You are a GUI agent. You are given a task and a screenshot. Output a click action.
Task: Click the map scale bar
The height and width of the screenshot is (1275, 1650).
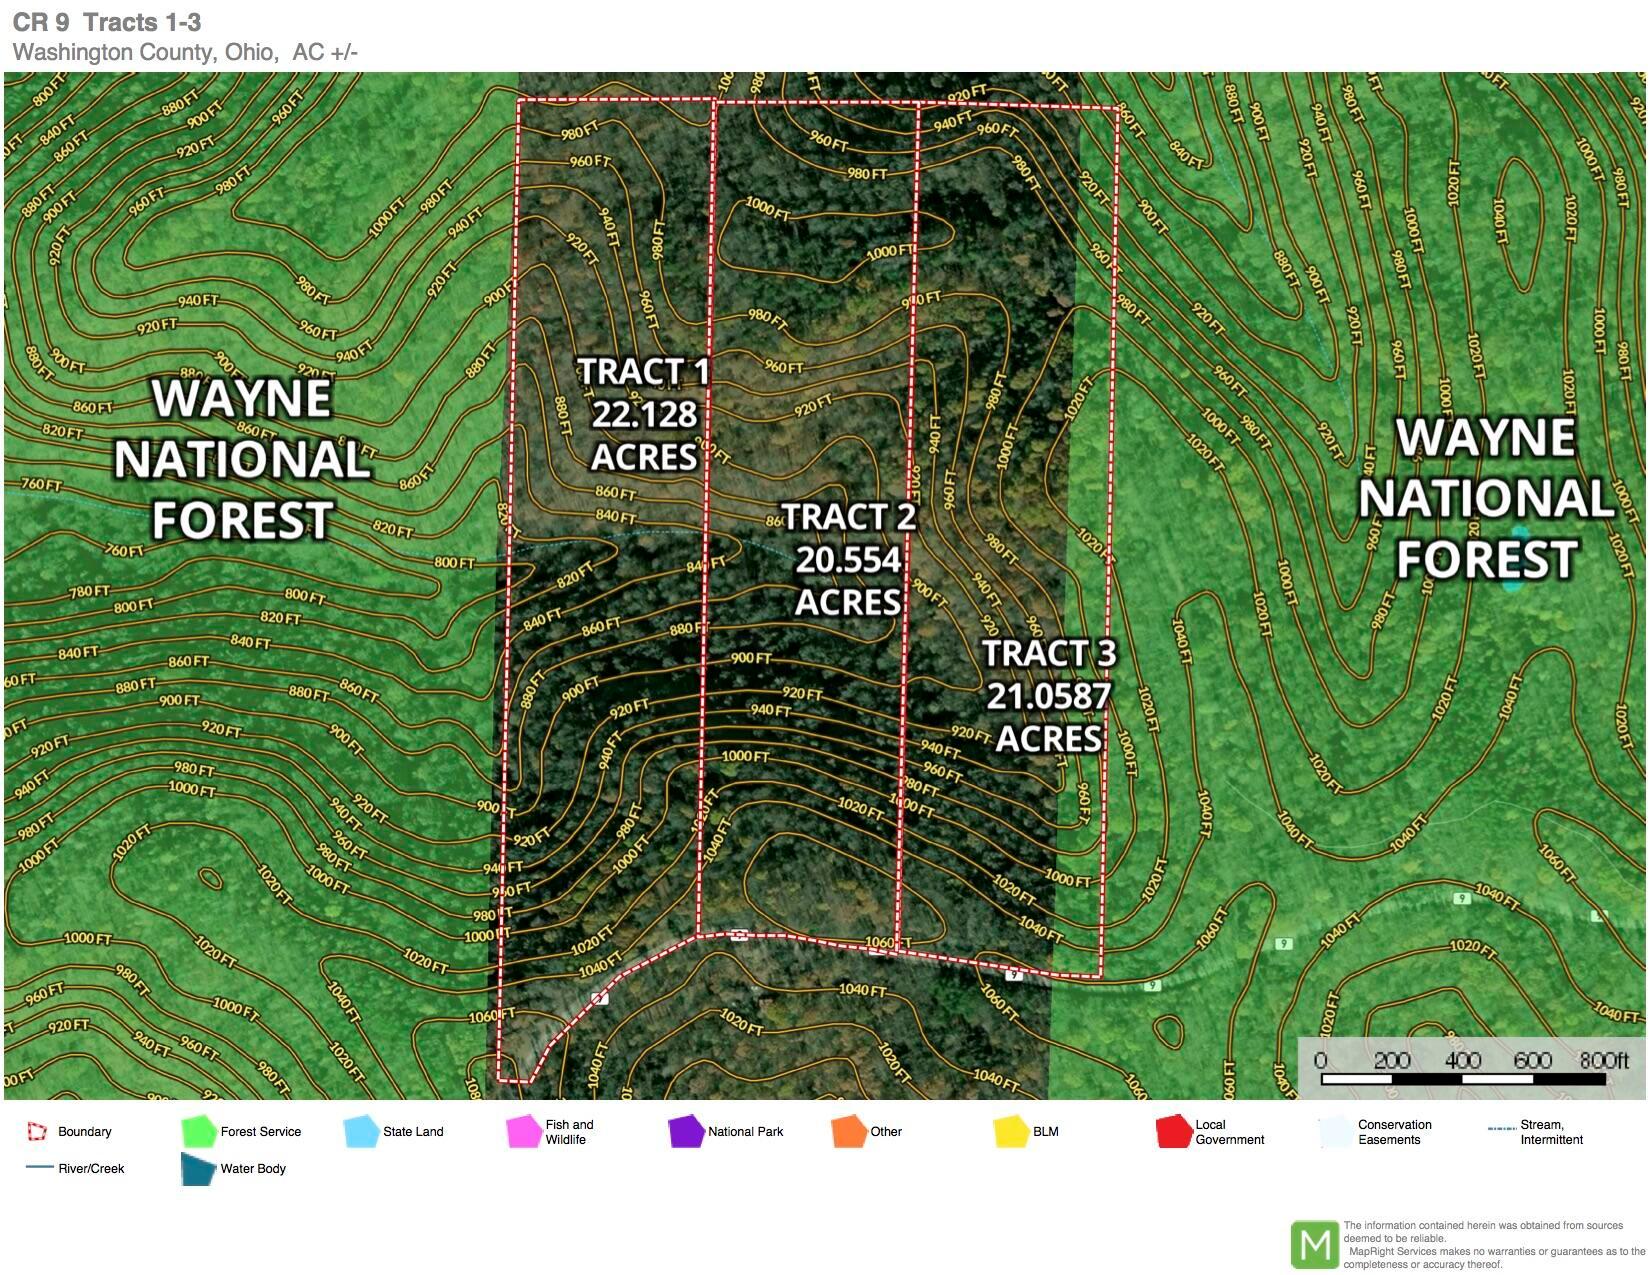click(1465, 1079)
